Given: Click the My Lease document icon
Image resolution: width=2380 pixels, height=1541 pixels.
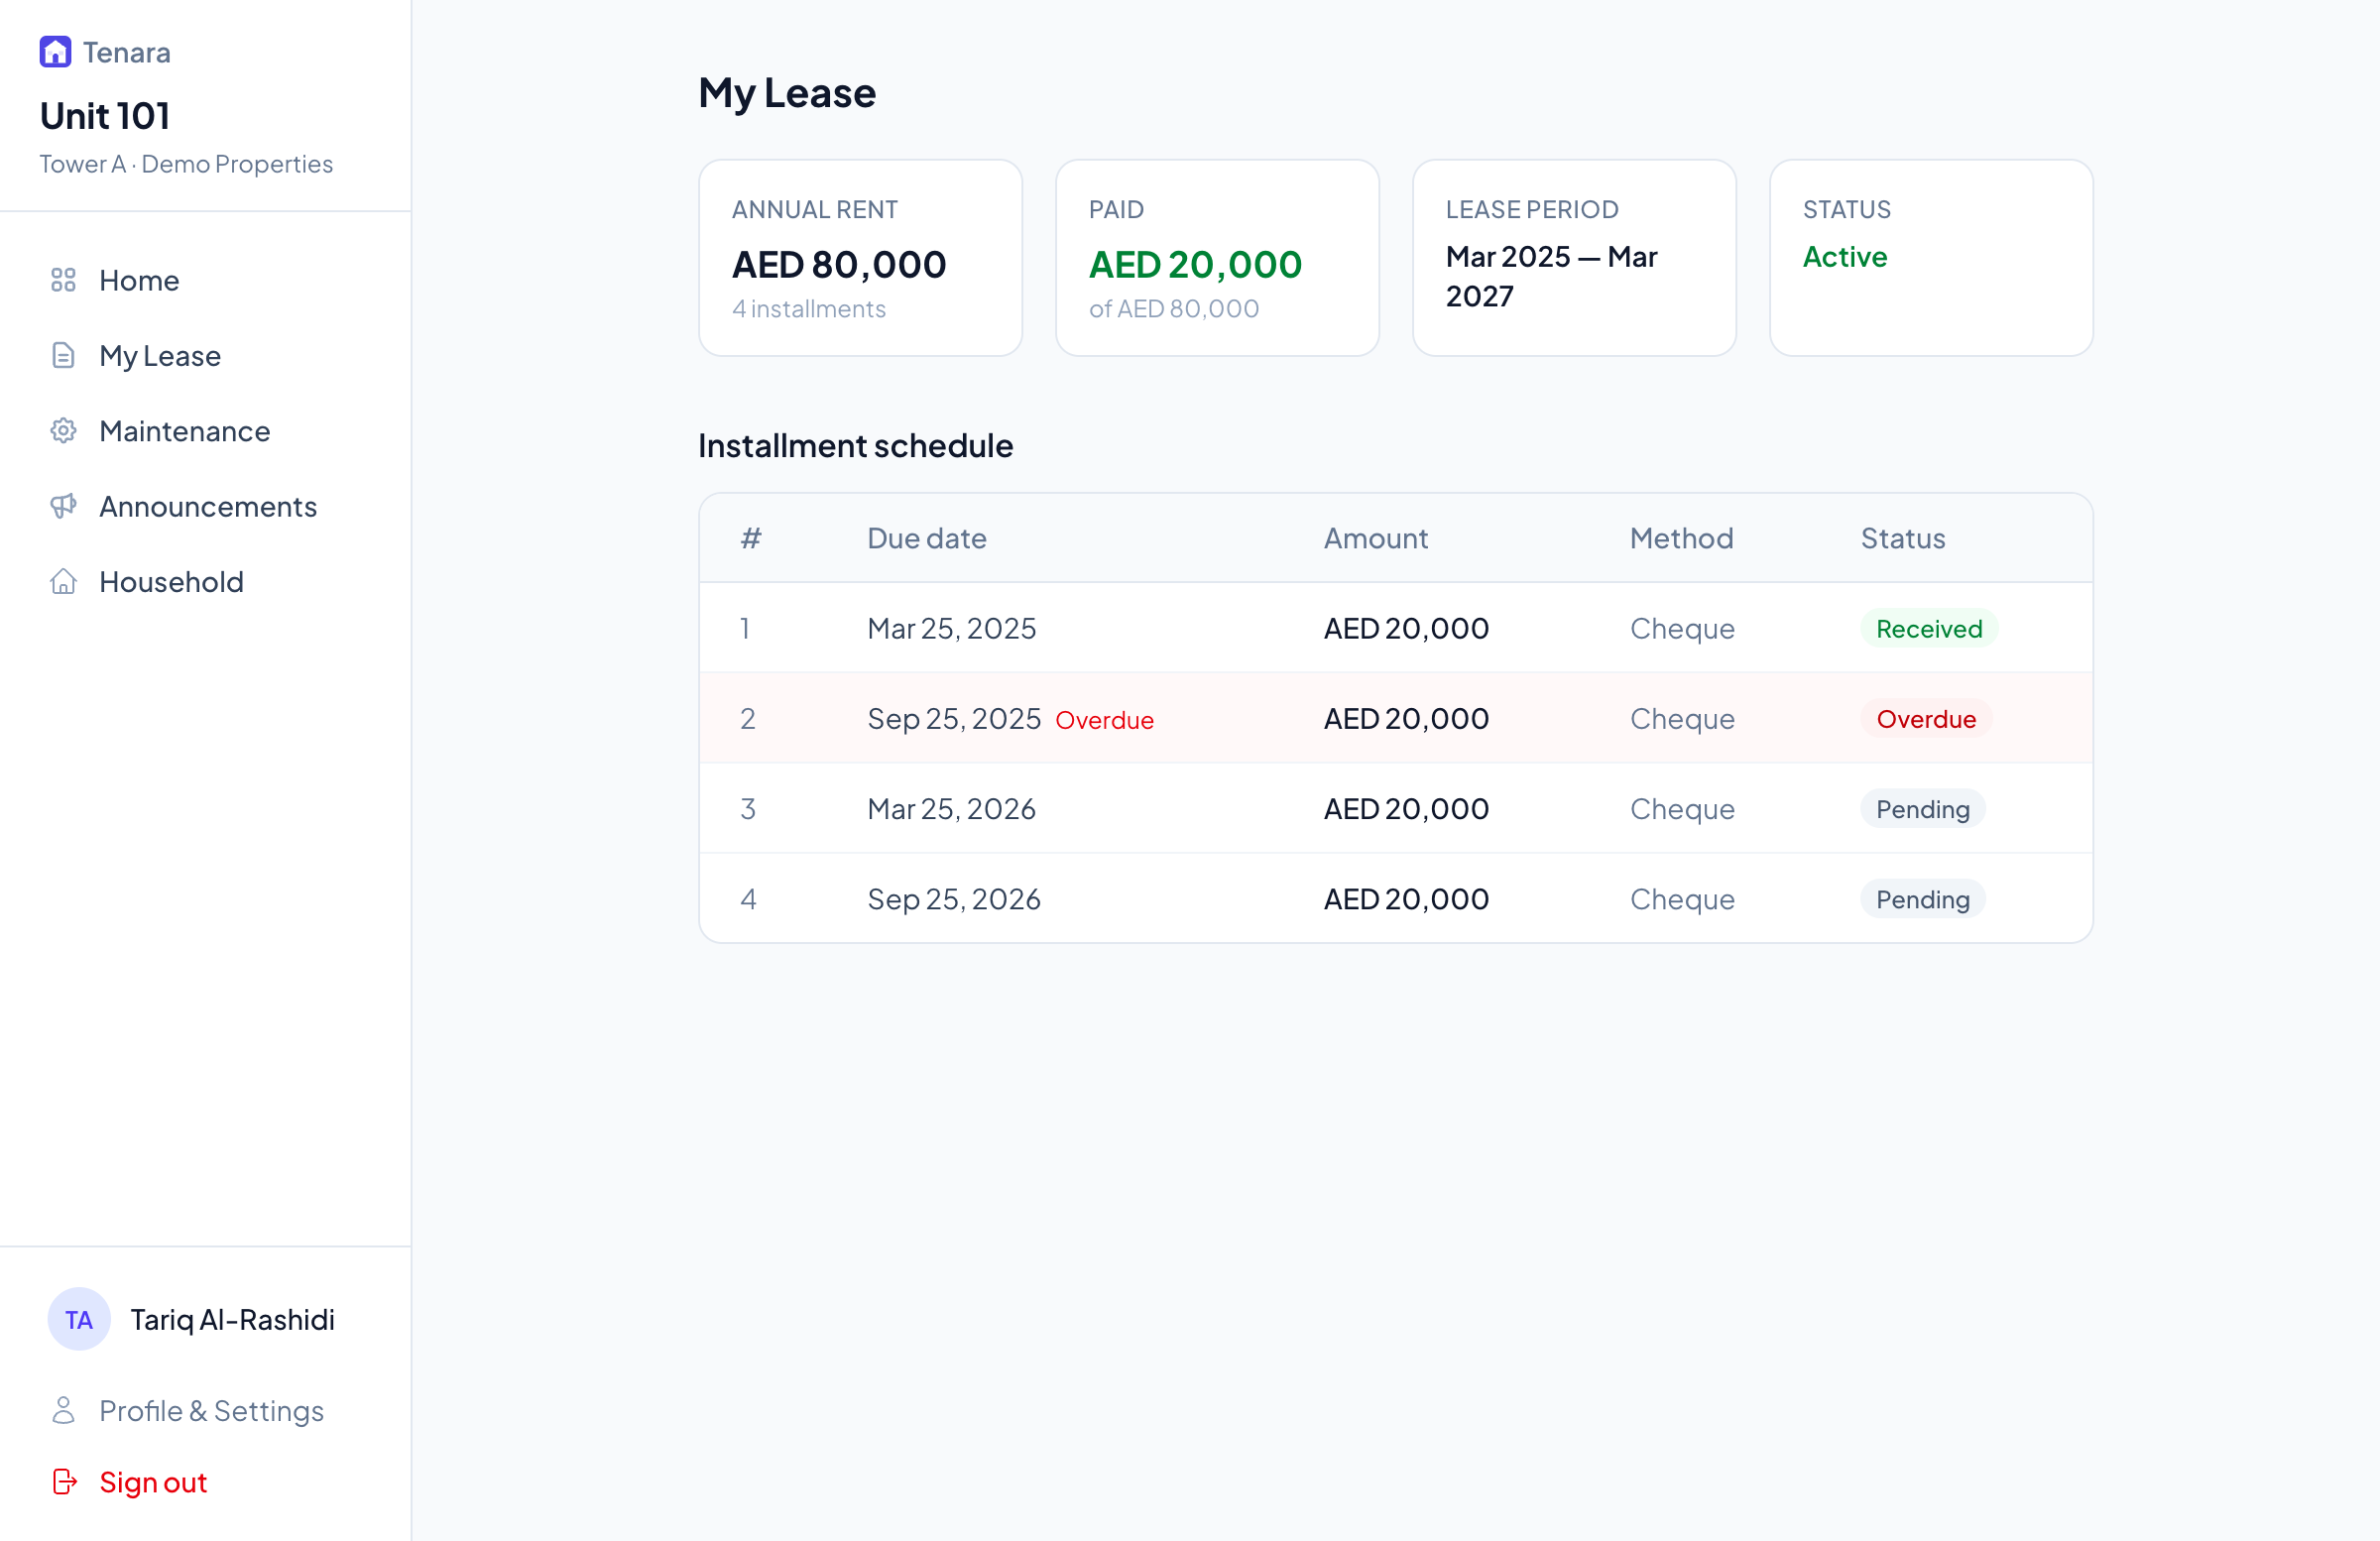Looking at the screenshot, I should (x=63, y=356).
